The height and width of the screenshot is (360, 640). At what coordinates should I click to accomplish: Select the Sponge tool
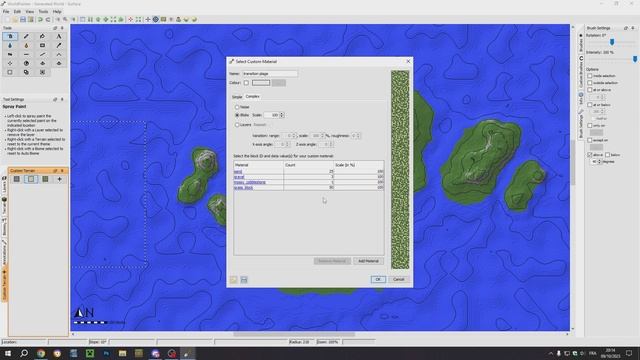point(42,45)
